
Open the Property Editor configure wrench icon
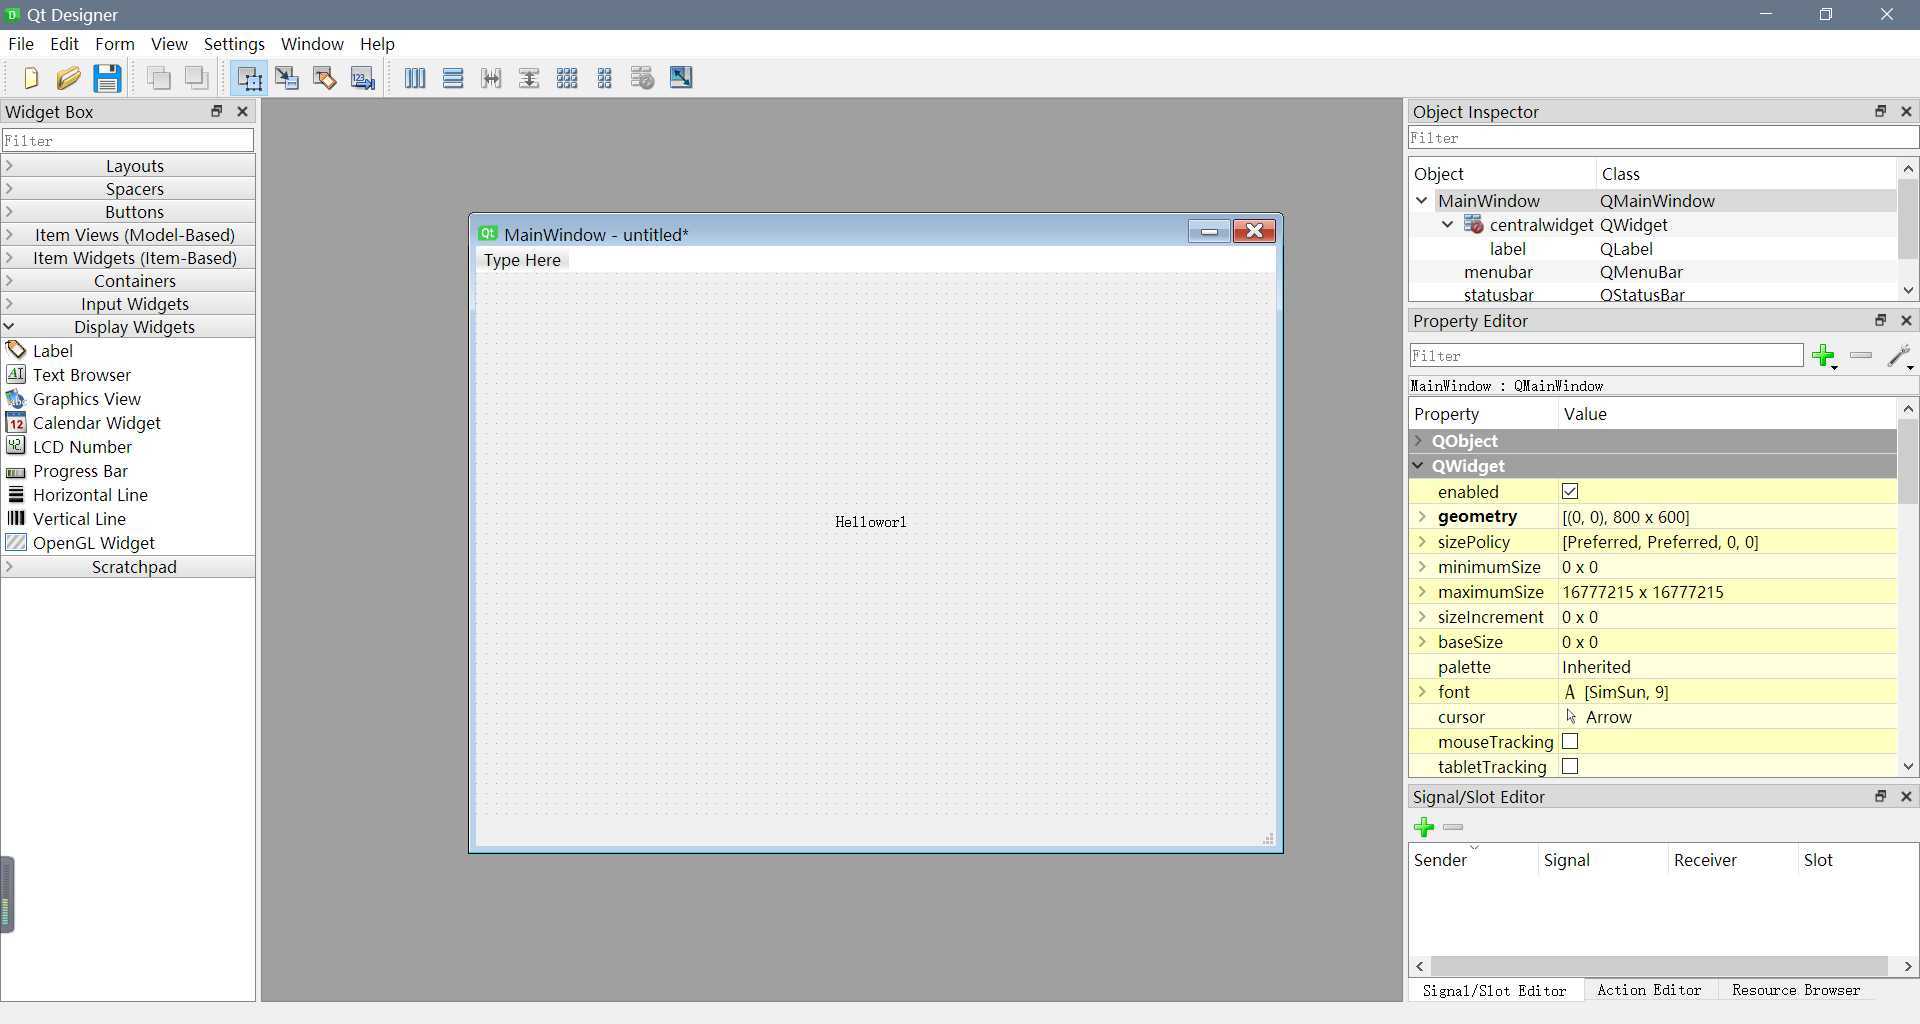click(1899, 356)
